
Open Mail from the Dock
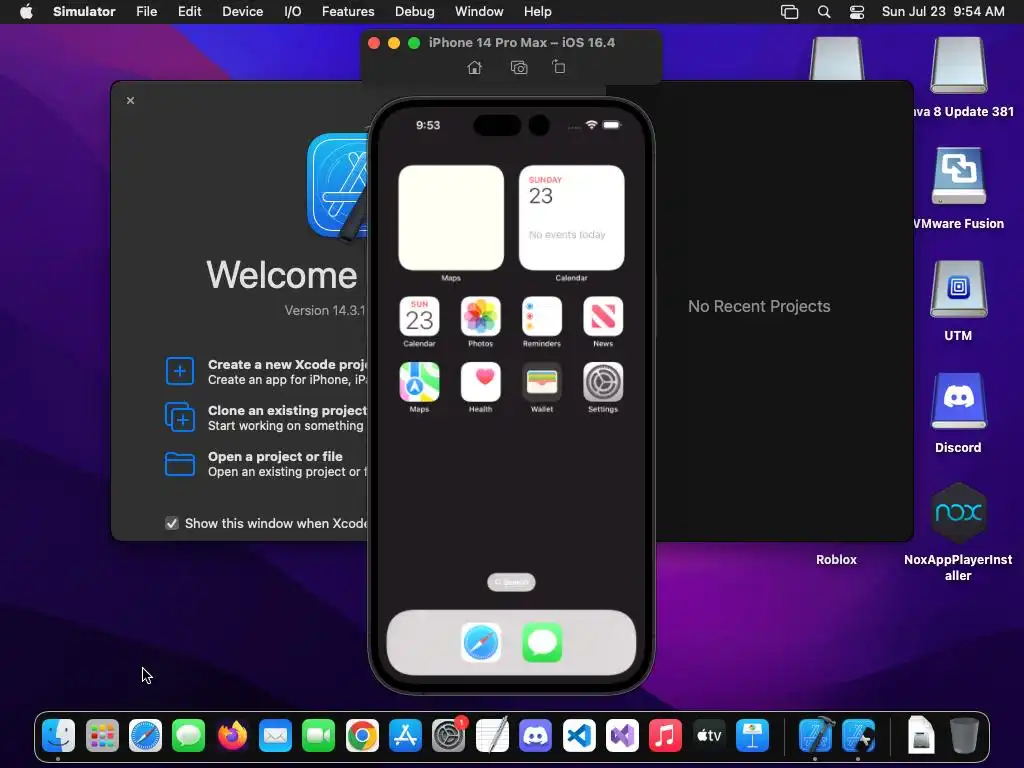tap(275, 736)
